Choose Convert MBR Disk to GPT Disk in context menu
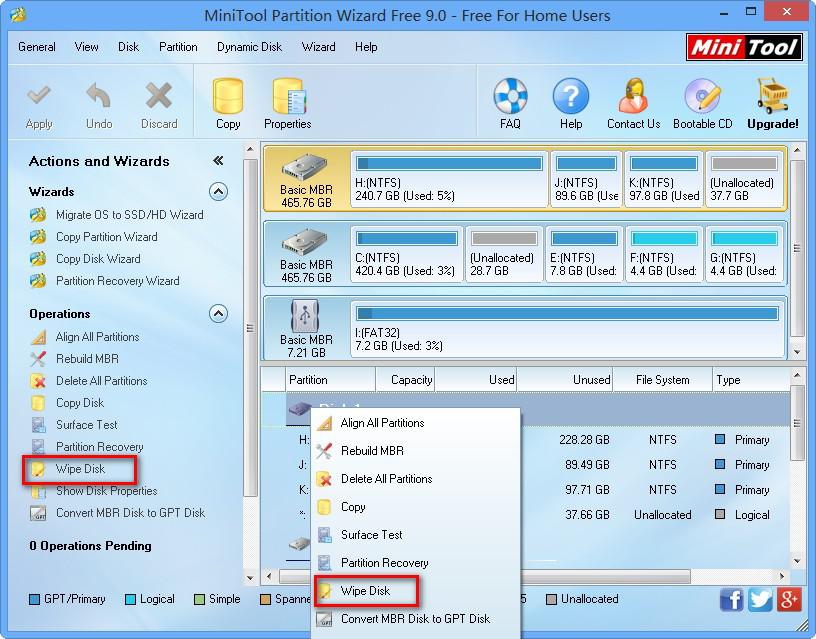Image resolution: width=816 pixels, height=639 pixels. (415, 619)
